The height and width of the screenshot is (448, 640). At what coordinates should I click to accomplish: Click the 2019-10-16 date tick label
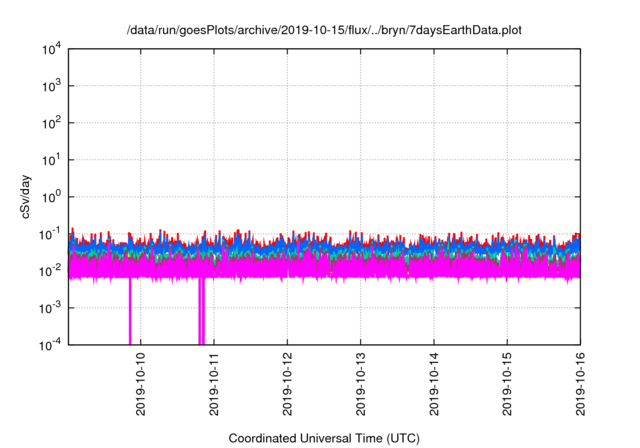coord(580,384)
